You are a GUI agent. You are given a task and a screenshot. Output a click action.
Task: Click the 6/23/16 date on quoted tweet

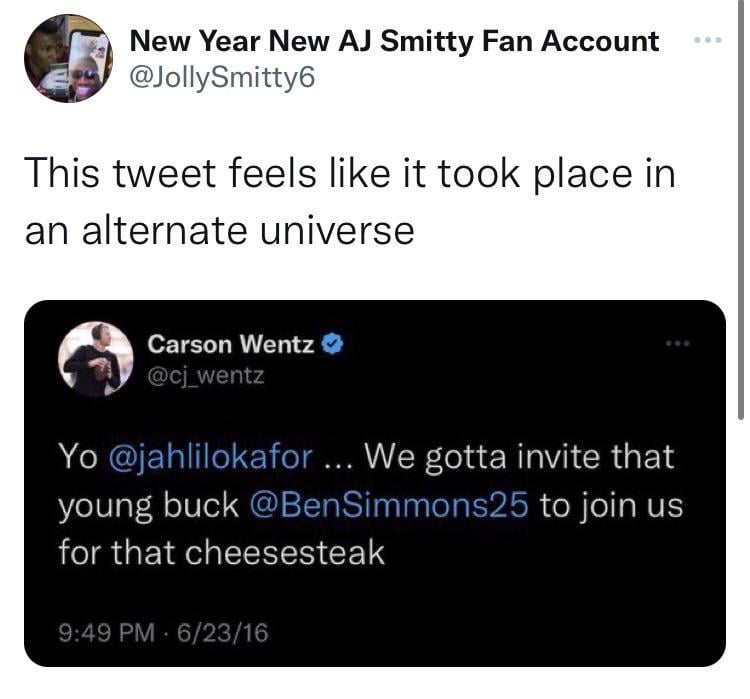pos(224,632)
